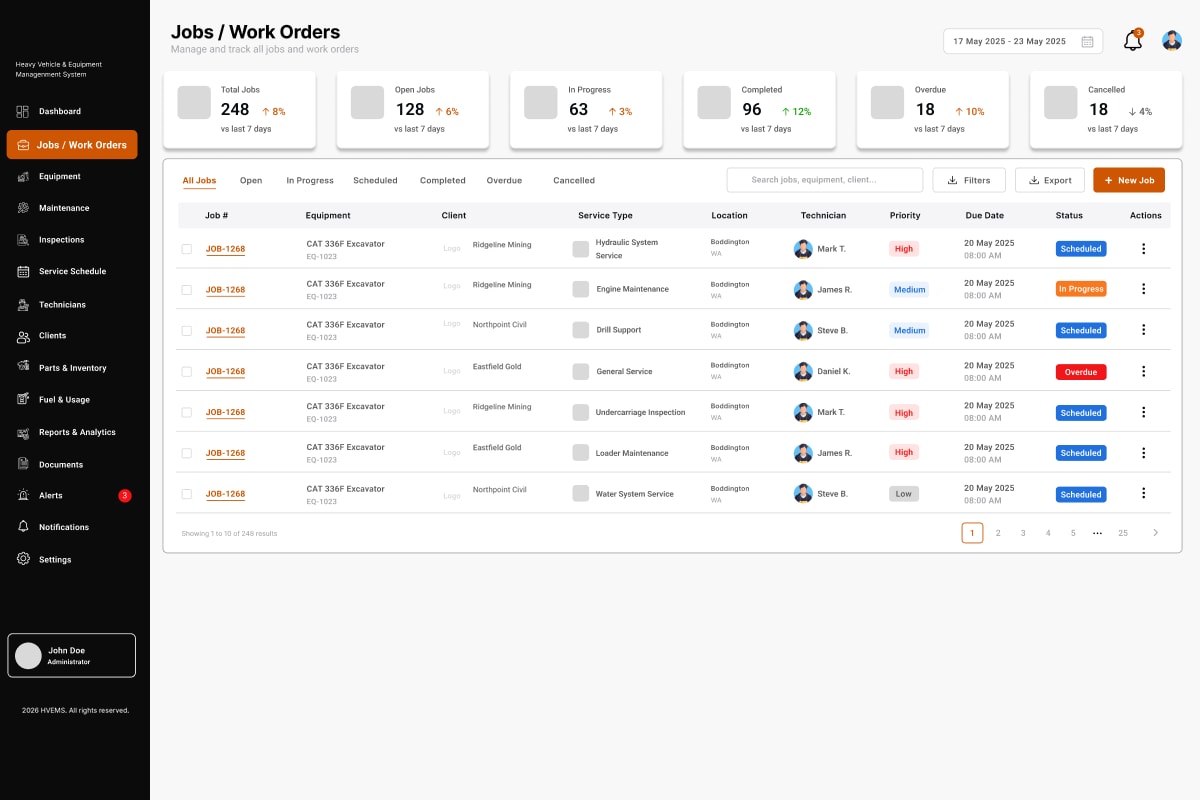
Task: Select current page 1 in pagination
Action: [x=972, y=533]
